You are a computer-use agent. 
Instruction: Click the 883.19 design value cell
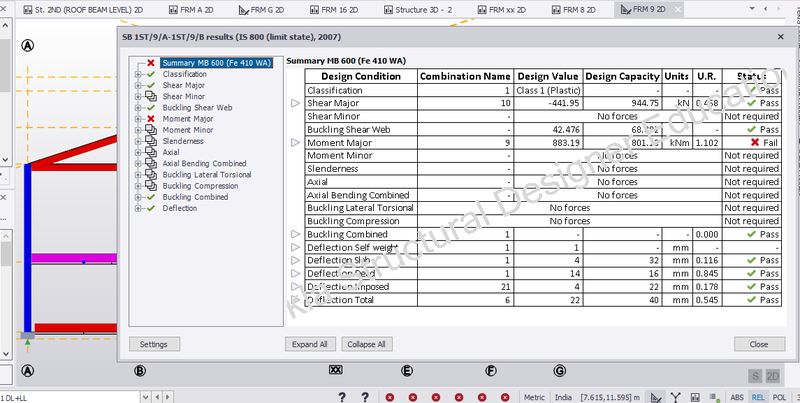coord(548,143)
